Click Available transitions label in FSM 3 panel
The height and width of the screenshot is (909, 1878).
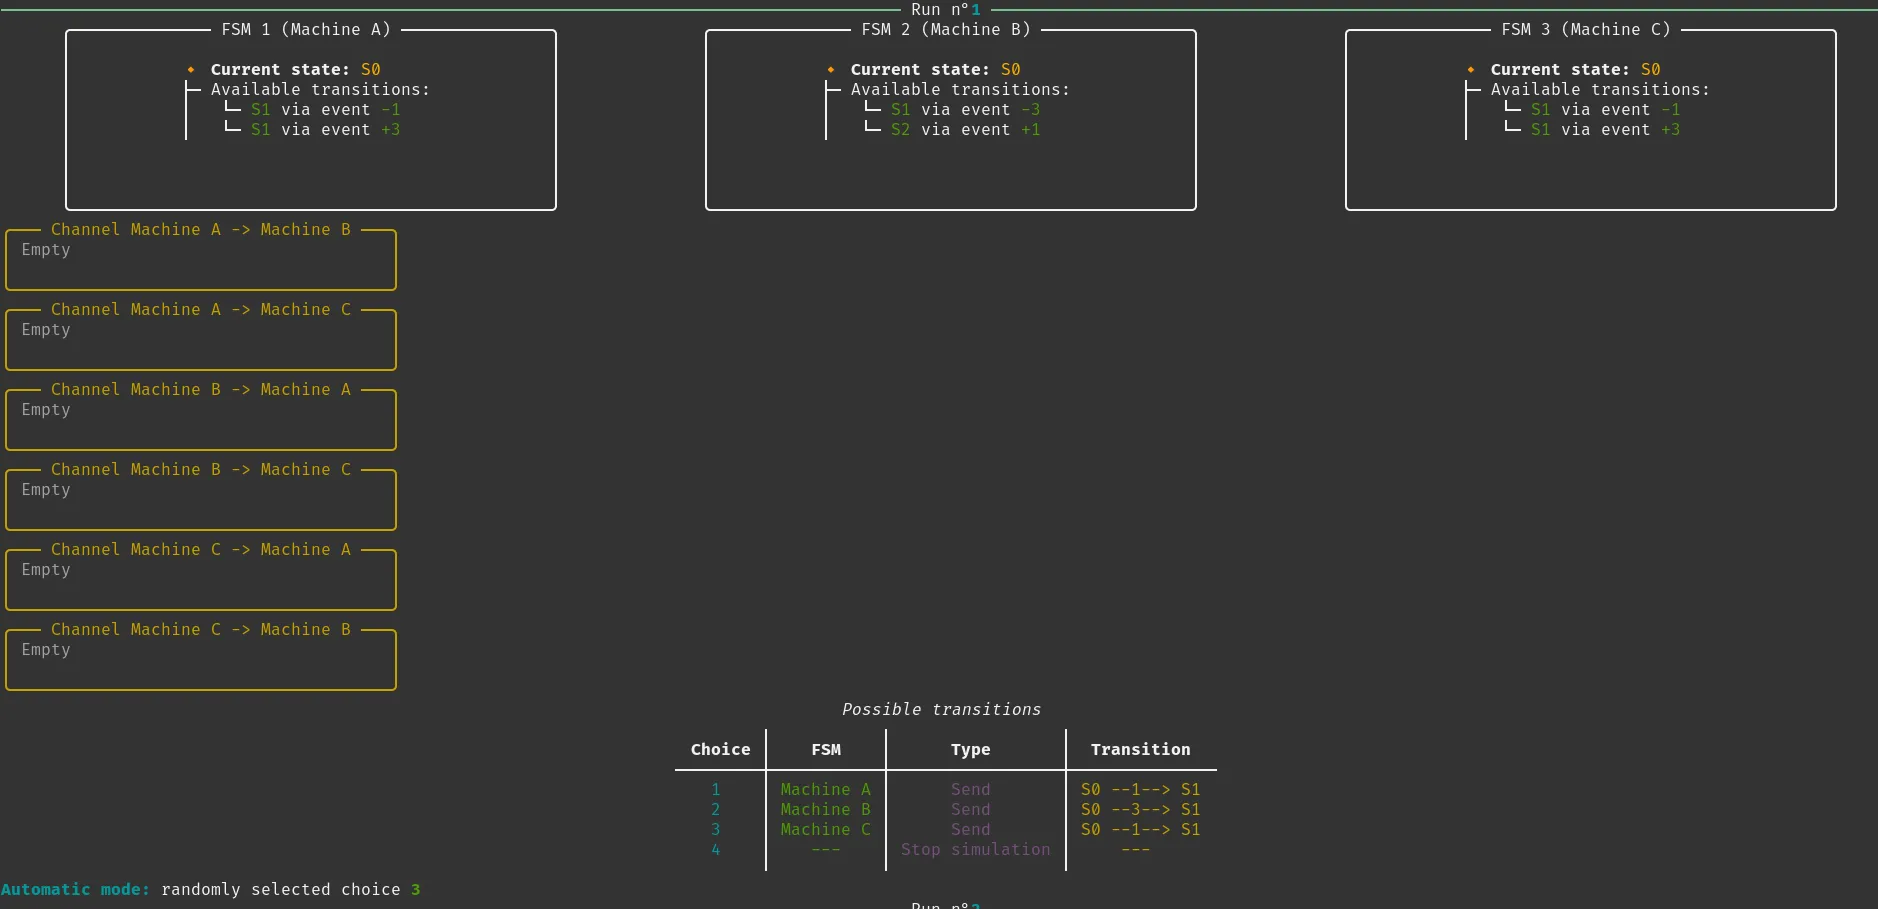1600,90
